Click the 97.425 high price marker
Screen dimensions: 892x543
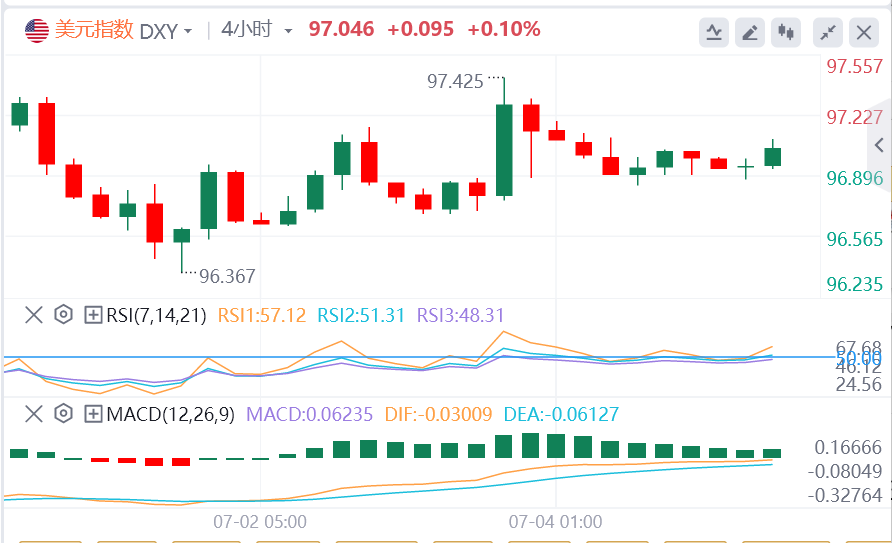tap(455, 81)
